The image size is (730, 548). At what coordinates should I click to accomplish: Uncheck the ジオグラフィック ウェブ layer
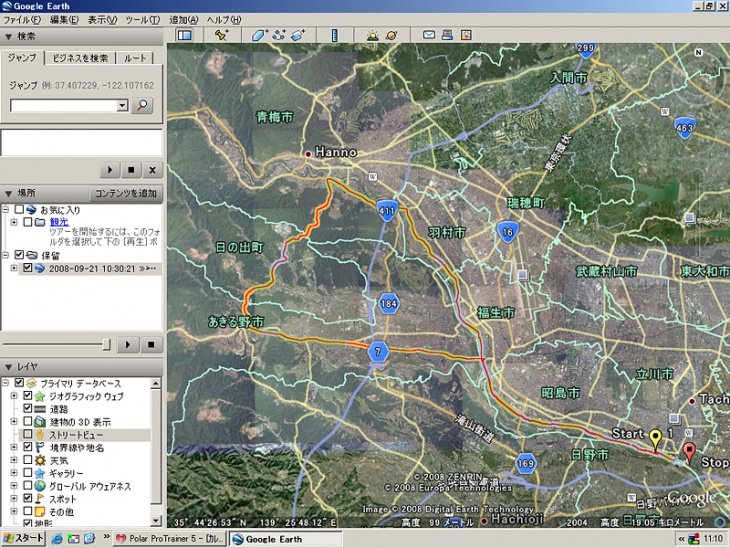click(27, 396)
